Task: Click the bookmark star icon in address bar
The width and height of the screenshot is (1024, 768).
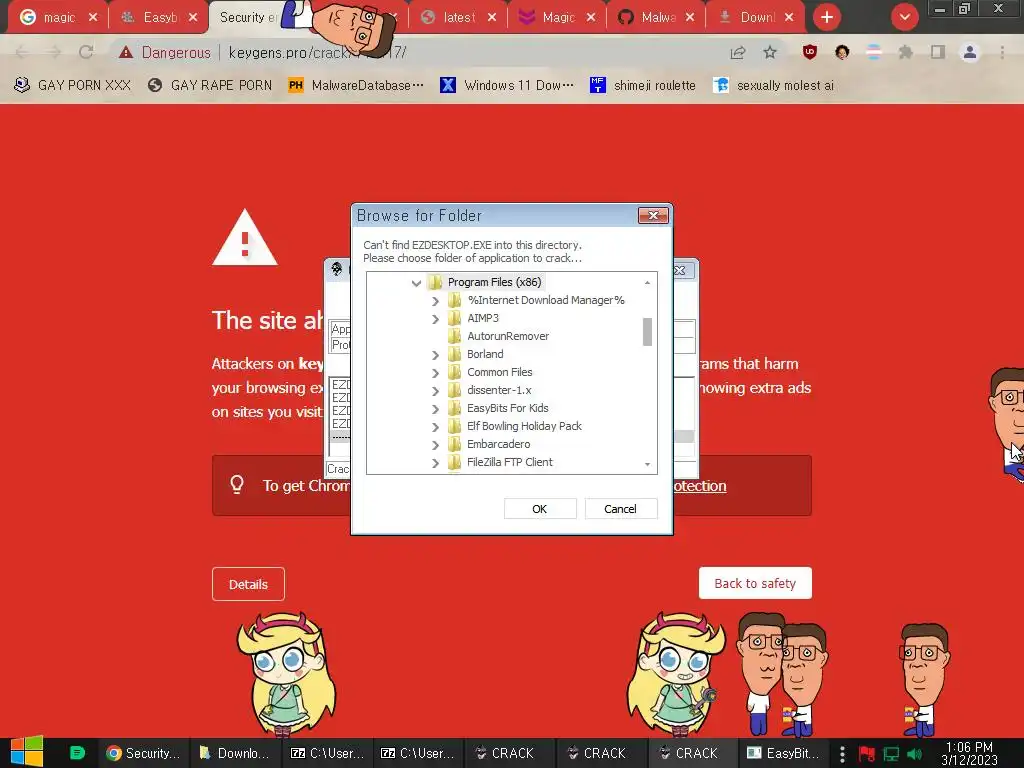Action: (770, 52)
